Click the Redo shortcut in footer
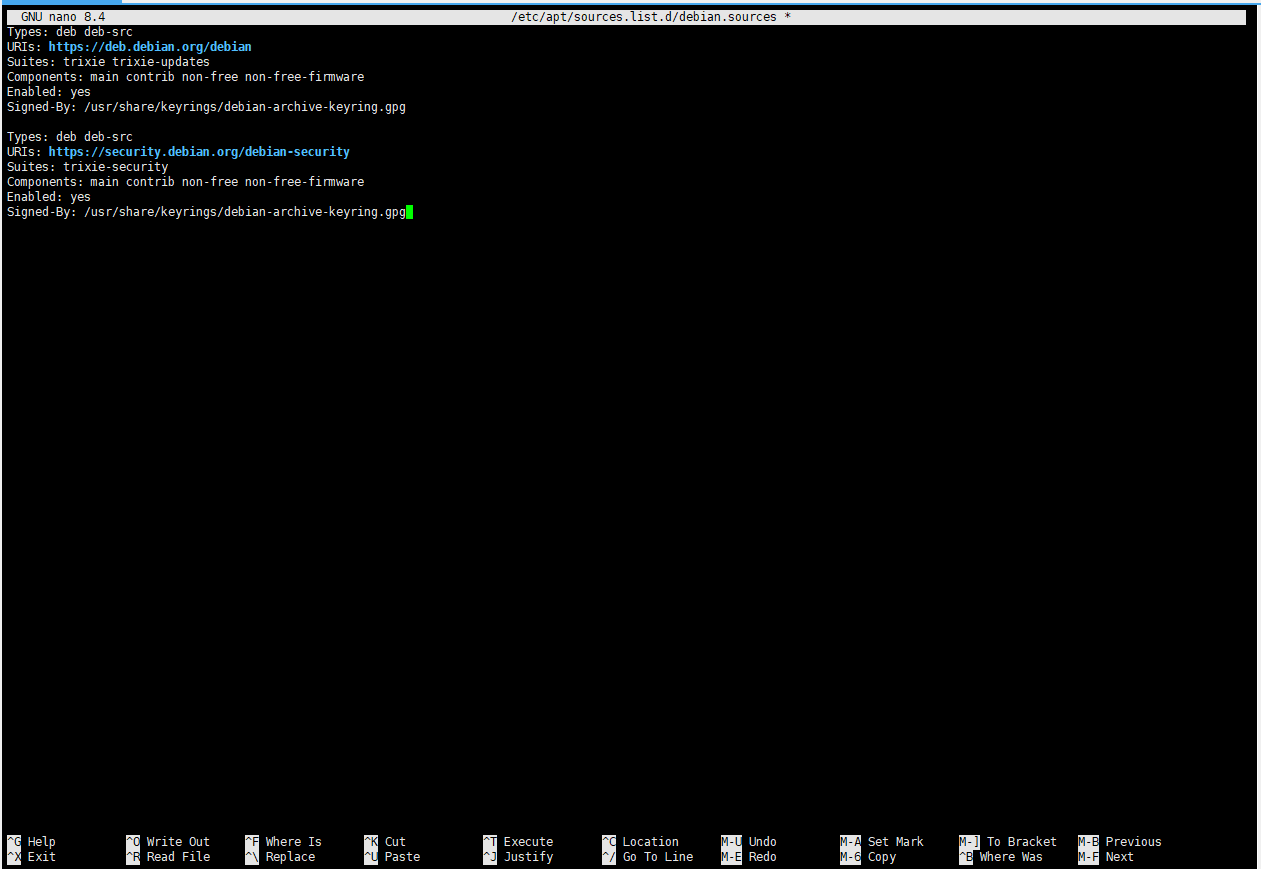Screen dimensions: 1261x869 [762, 857]
